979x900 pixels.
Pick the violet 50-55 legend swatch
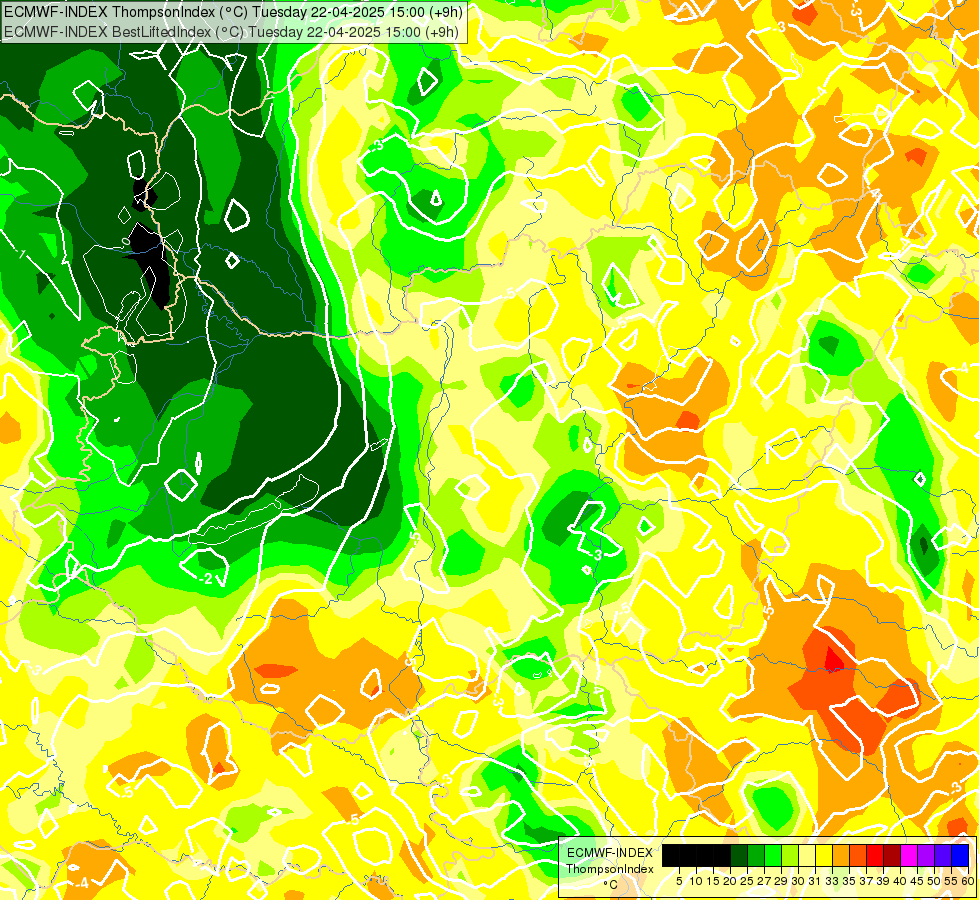[x=943, y=855]
